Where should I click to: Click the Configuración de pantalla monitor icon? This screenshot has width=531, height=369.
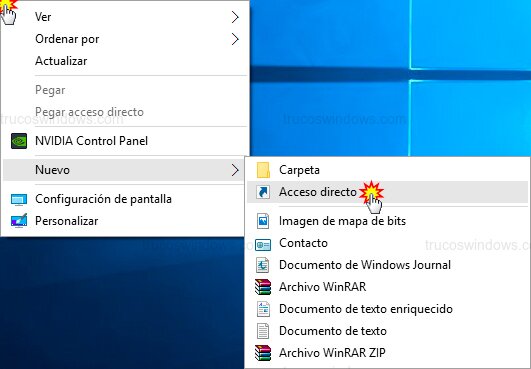coord(19,199)
